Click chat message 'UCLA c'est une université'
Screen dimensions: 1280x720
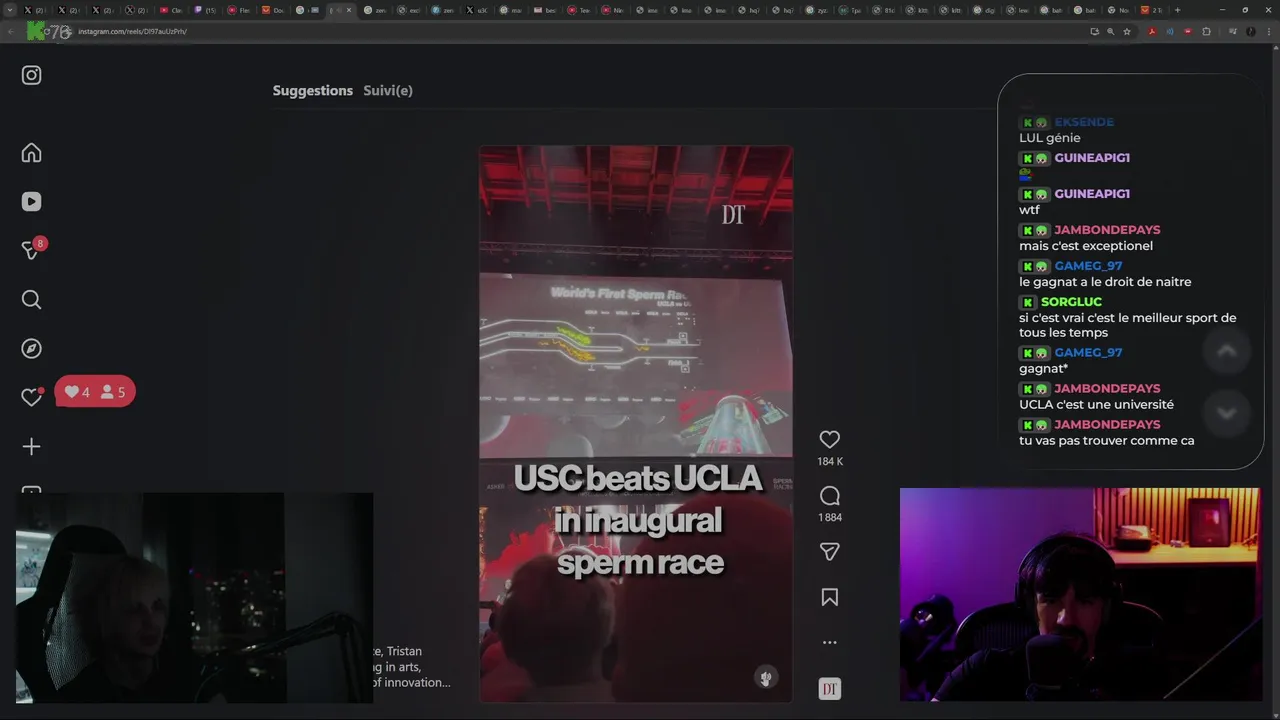point(1096,405)
